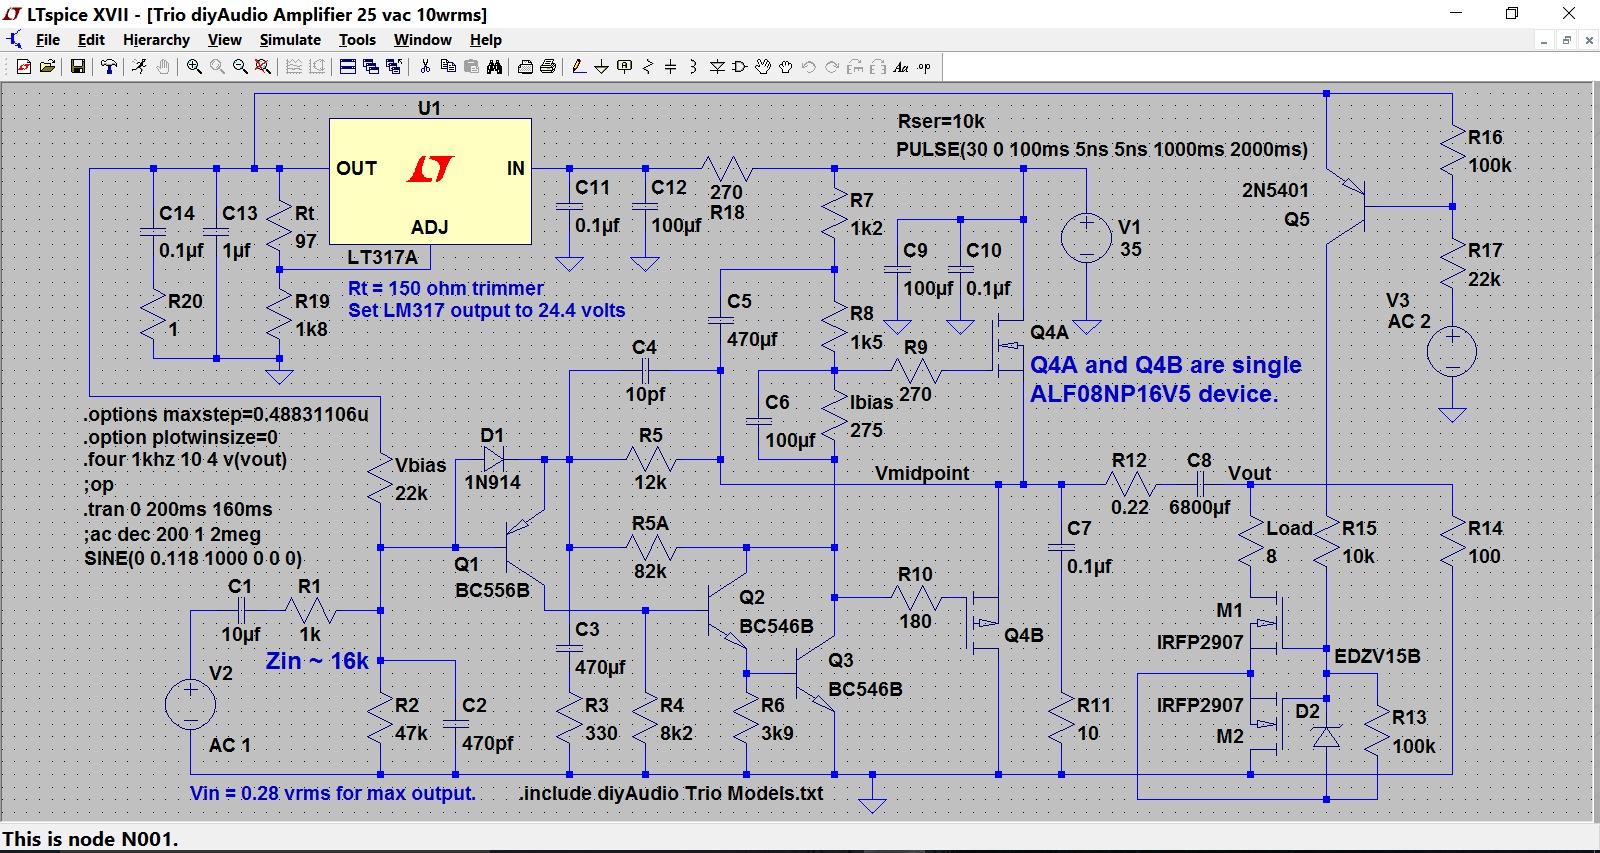This screenshot has height=853, width=1600.
Task: Select the Draw Wire pencil tool
Action: tap(578, 67)
